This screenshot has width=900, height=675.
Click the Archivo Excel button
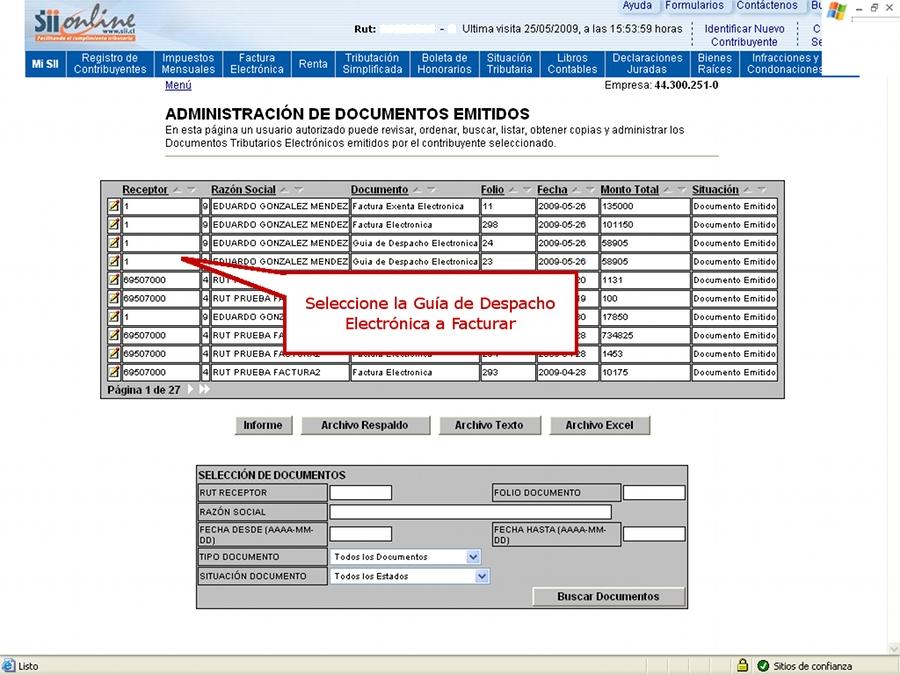599,425
